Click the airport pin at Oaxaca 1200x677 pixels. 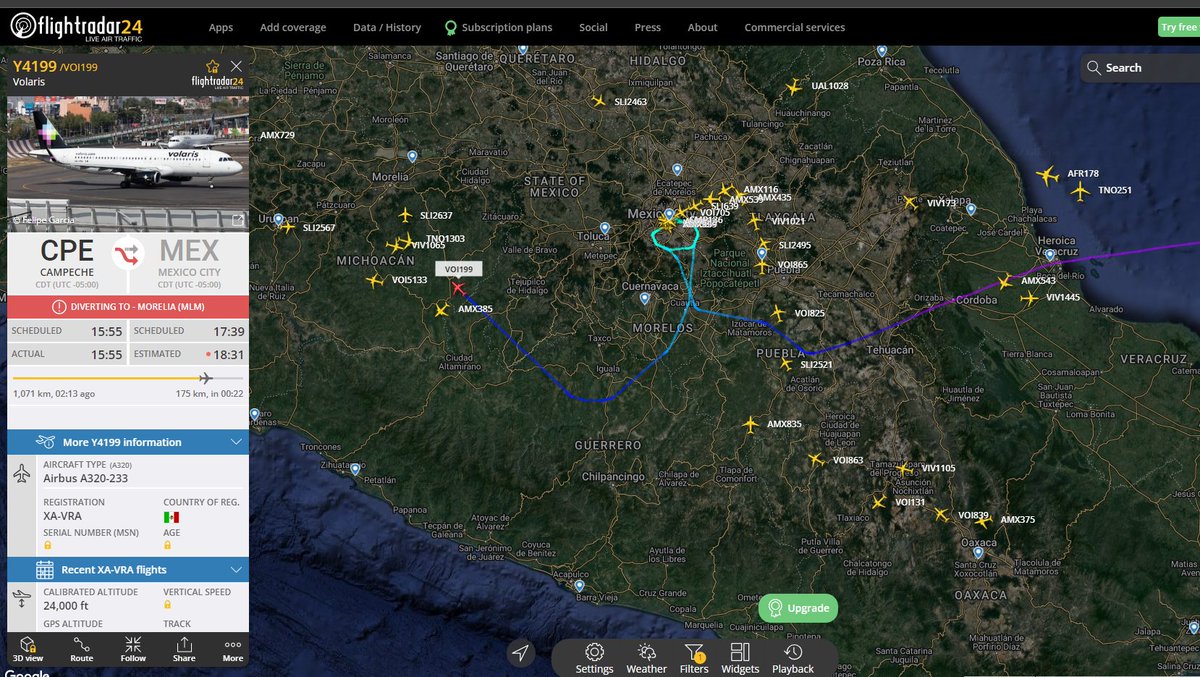point(978,551)
